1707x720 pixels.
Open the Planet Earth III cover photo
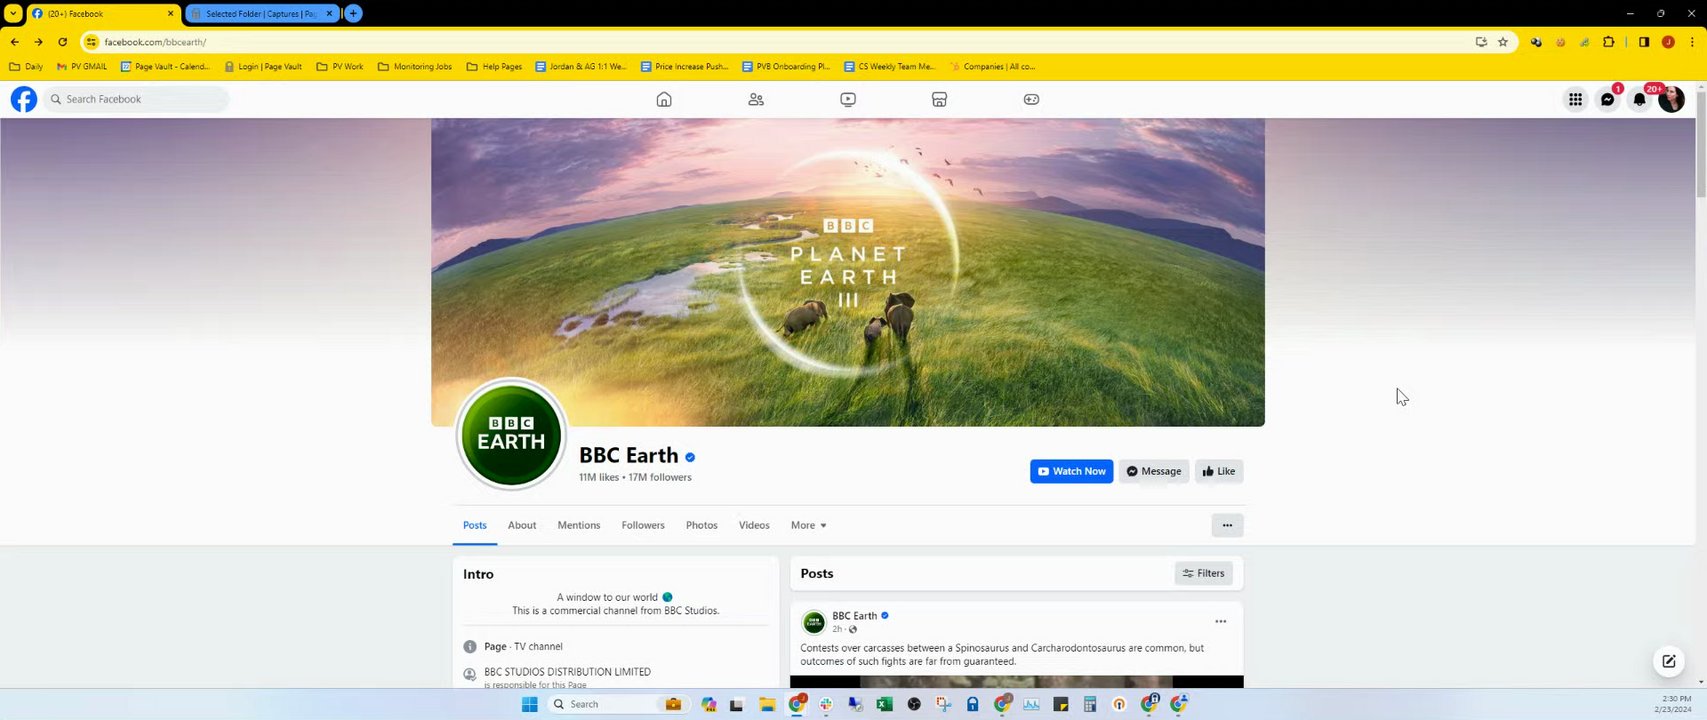click(x=848, y=272)
